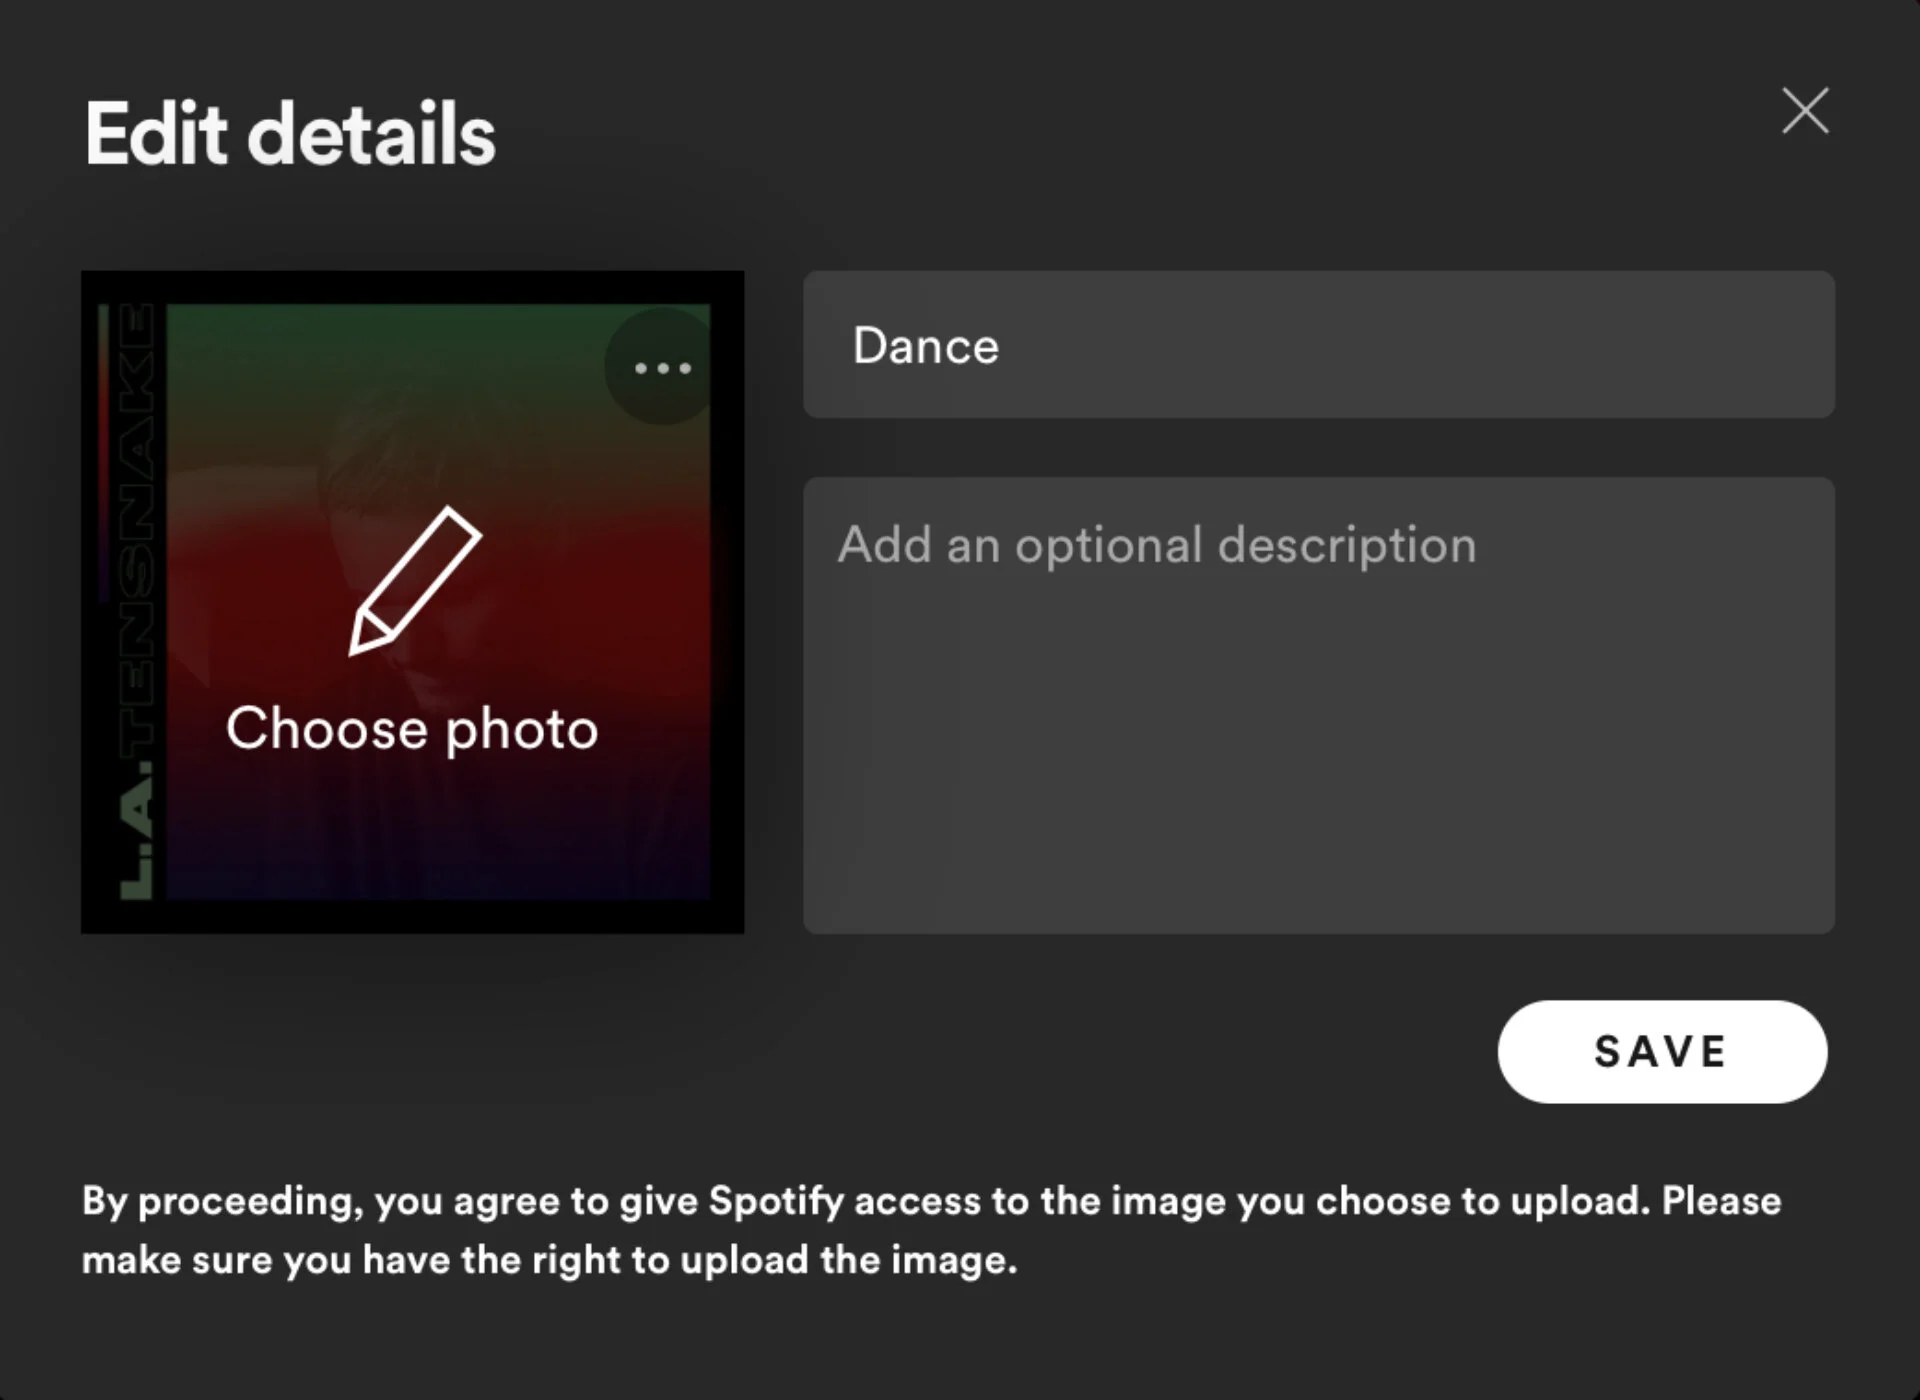Click the "Add an optional description" placeholder

[x=1156, y=545]
